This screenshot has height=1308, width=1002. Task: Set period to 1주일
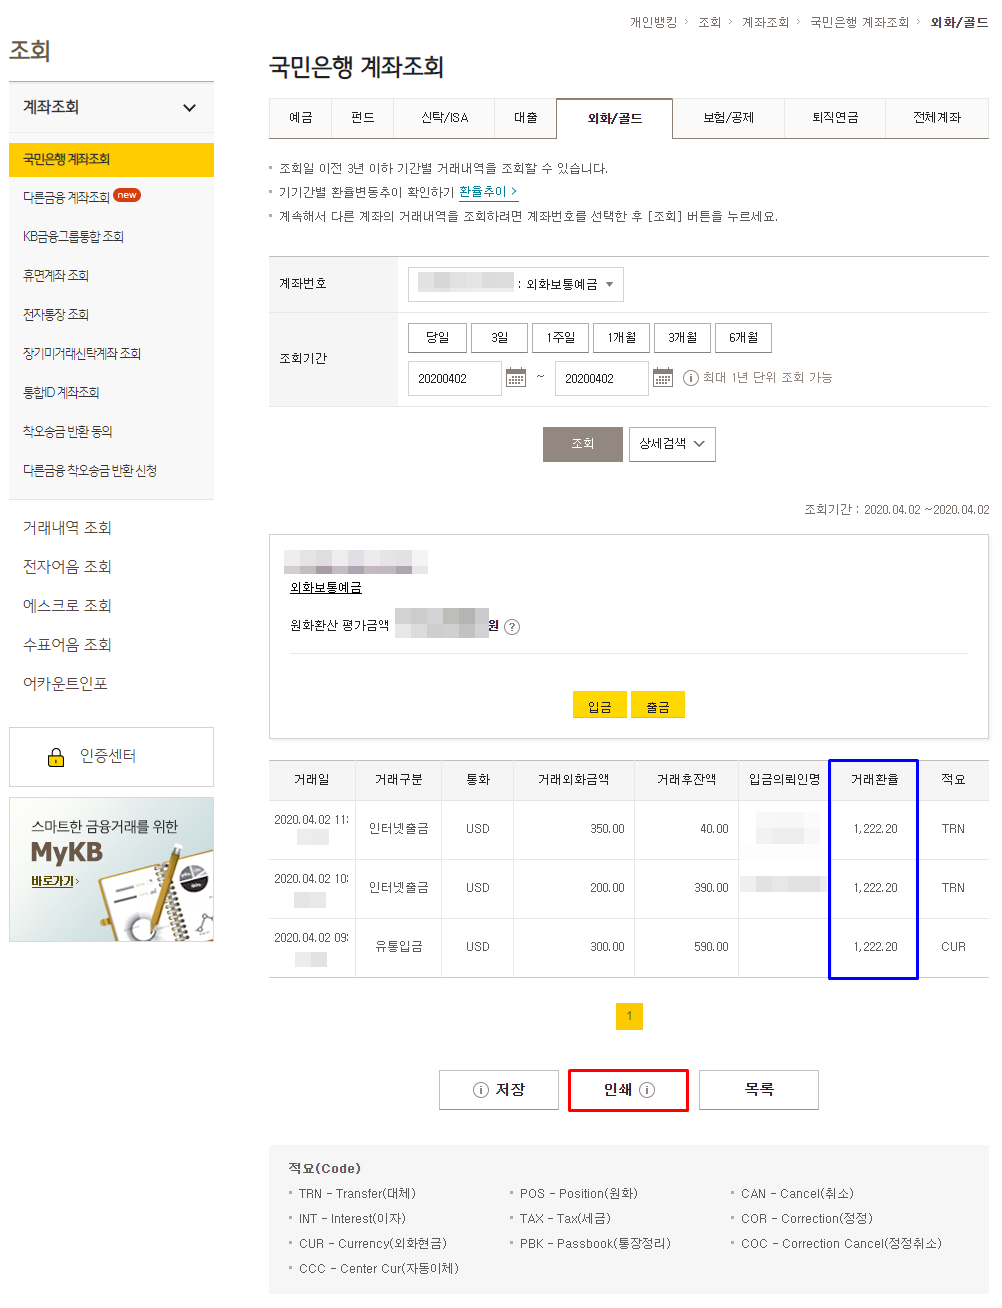561,338
